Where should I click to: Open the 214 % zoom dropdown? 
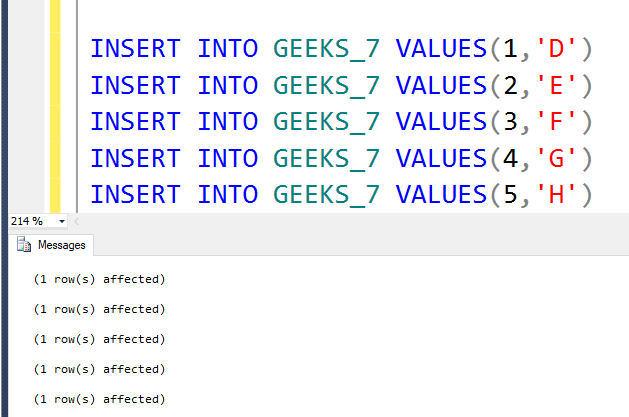coord(62,221)
